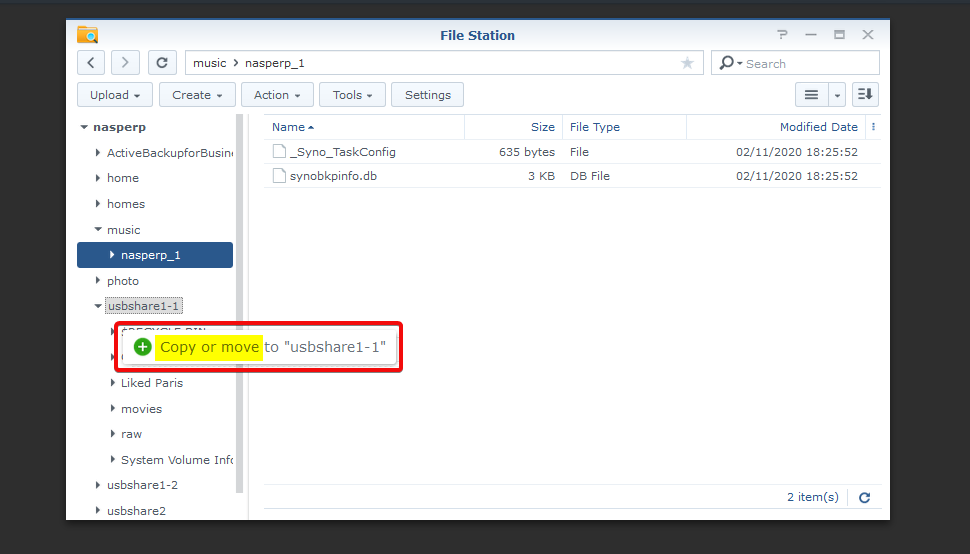Select the usbshare2 tree item
The image size is (970, 554).
coord(136,511)
